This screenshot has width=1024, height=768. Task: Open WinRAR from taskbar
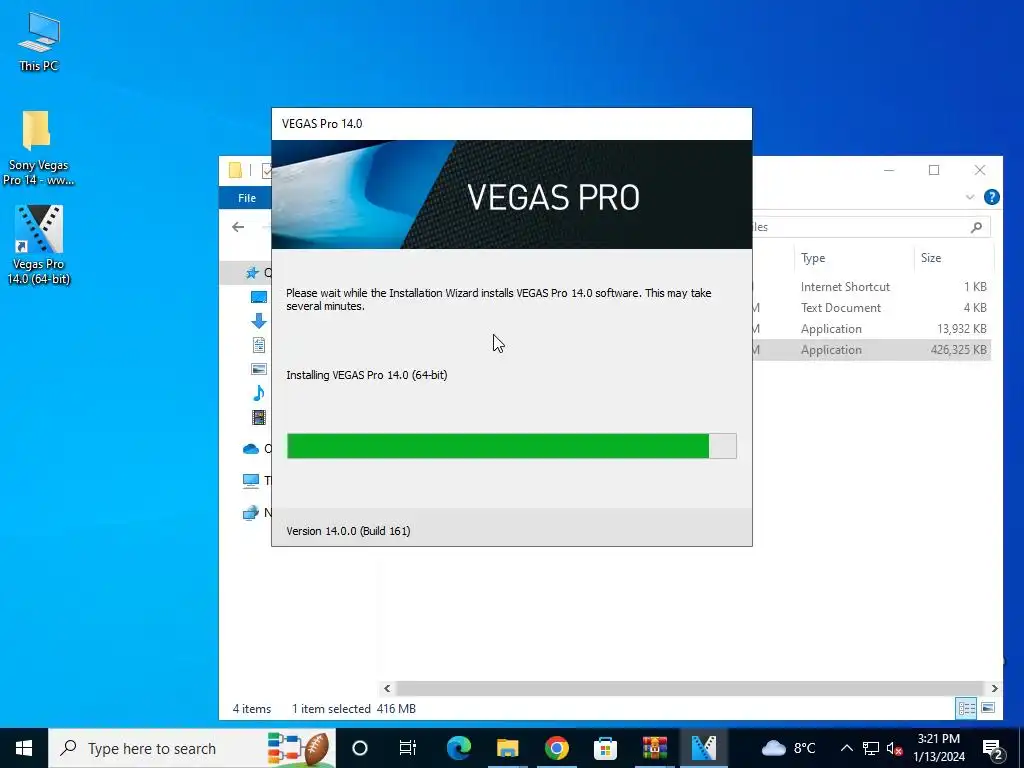[x=654, y=748]
